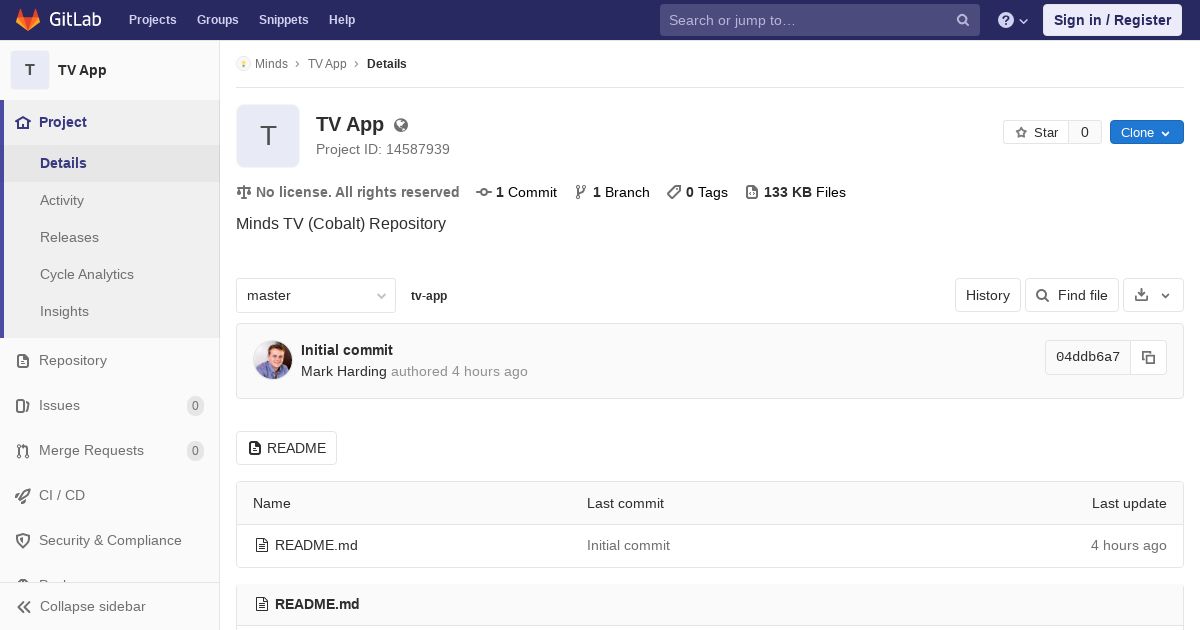Click the star icon on Star button
This screenshot has width=1200, height=630.
1021,133
